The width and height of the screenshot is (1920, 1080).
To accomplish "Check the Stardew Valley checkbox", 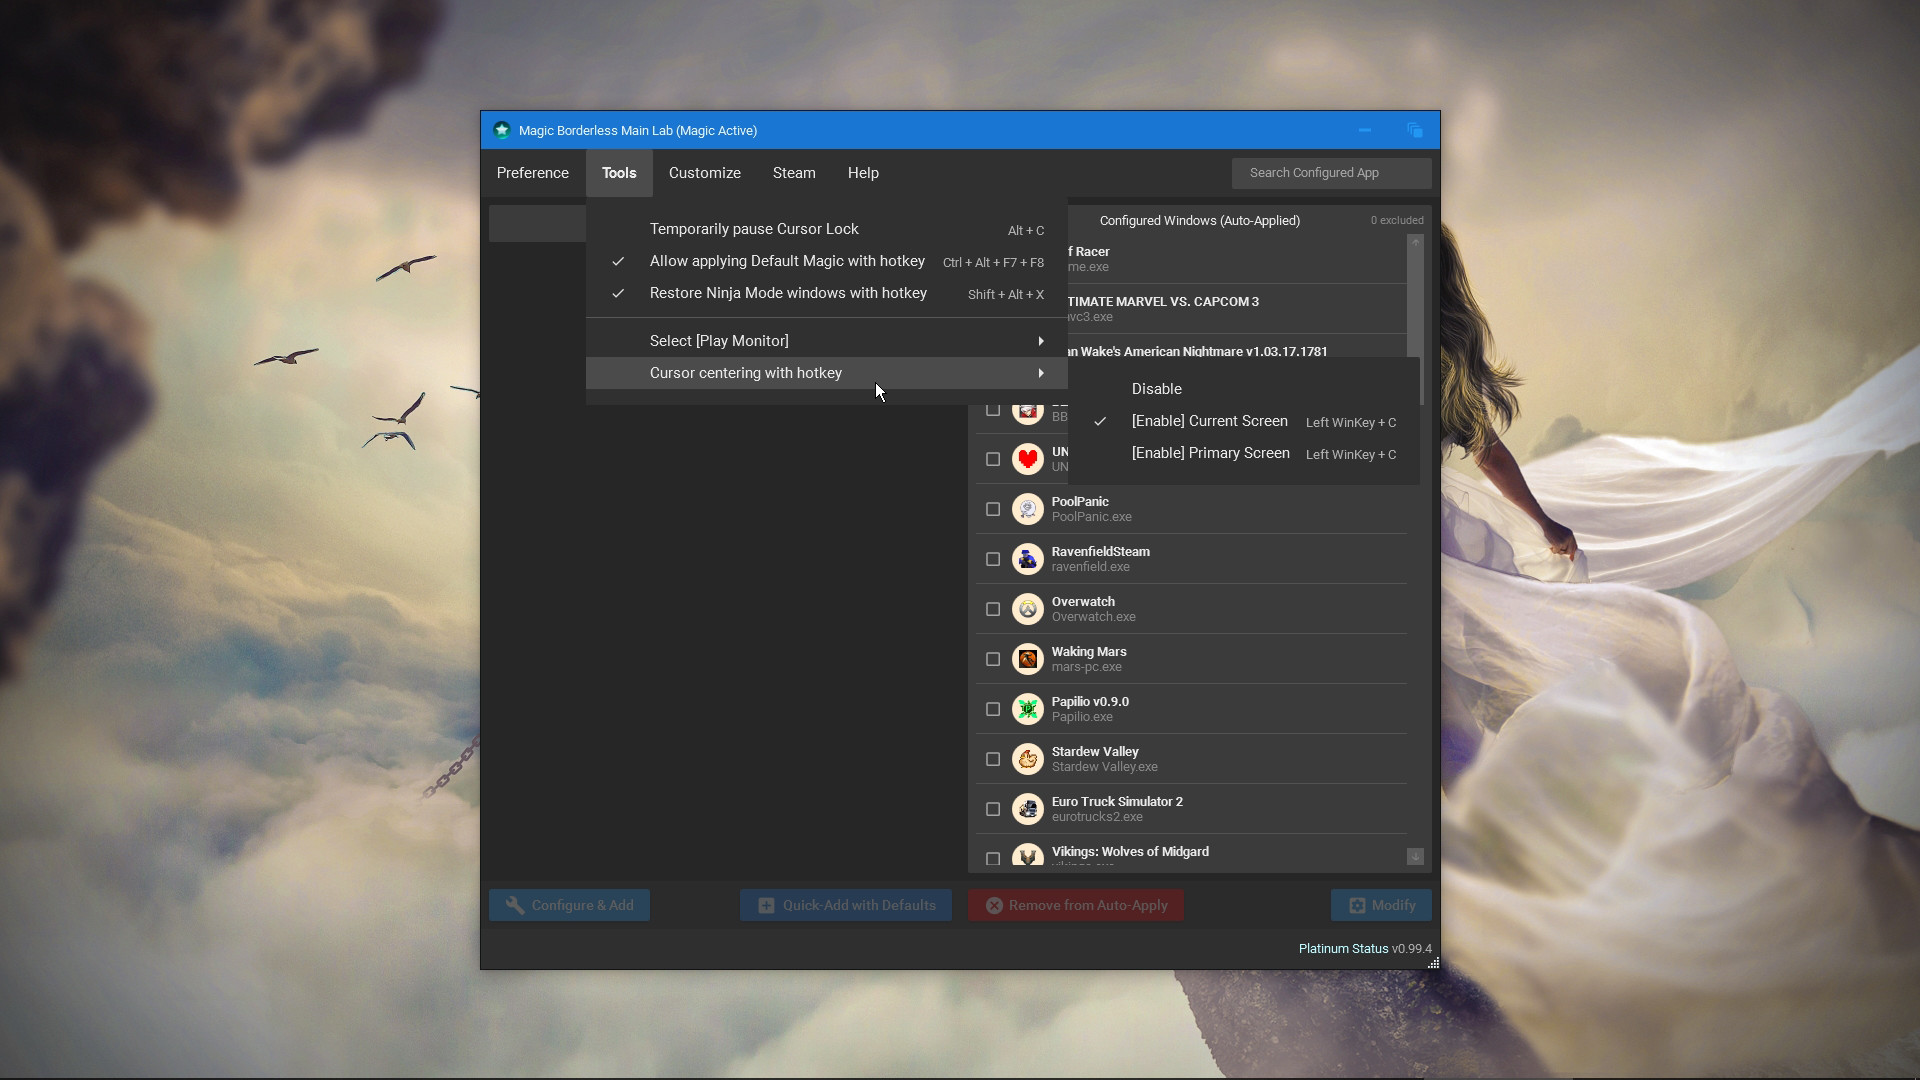I will pyautogui.click(x=992, y=758).
